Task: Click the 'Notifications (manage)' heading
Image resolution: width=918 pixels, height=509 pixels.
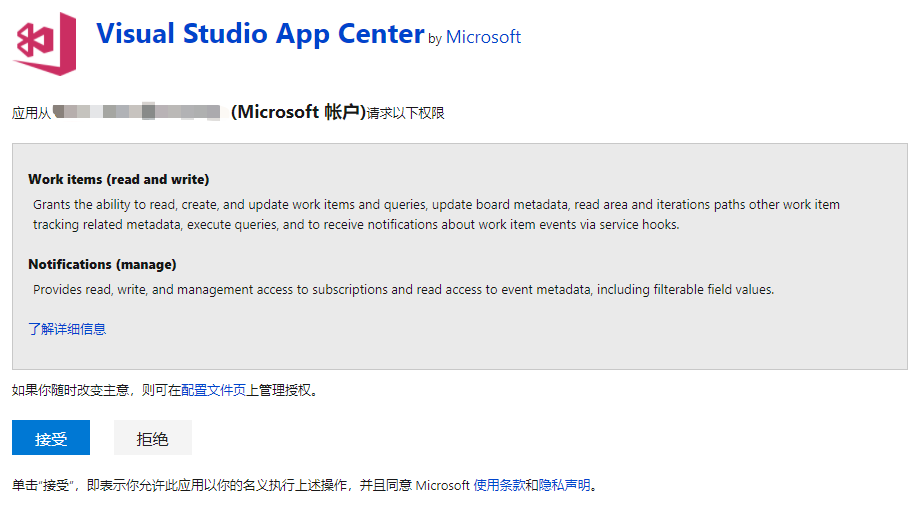Action: point(102,264)
